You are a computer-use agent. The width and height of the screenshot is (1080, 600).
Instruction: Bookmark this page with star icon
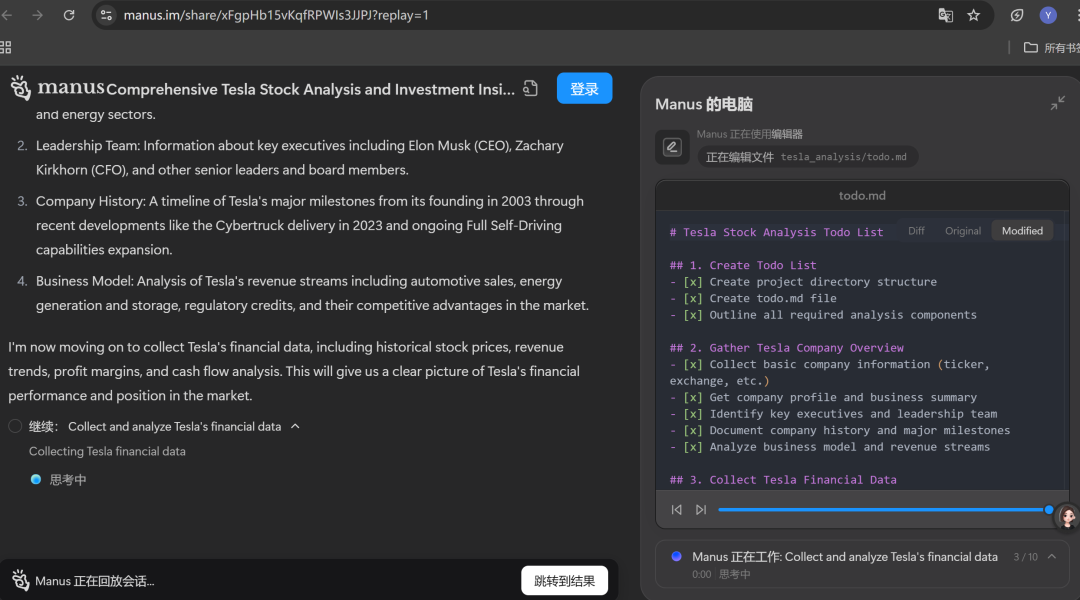[973, 15]
